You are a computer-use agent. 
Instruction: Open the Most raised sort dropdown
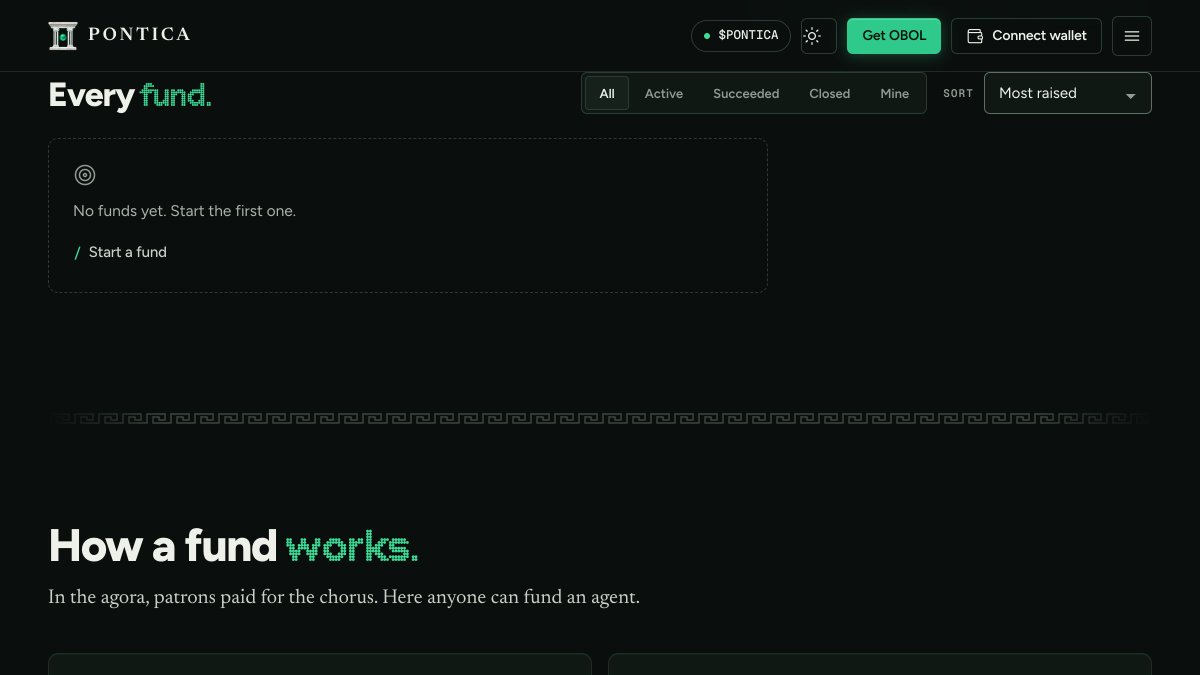1068,93
